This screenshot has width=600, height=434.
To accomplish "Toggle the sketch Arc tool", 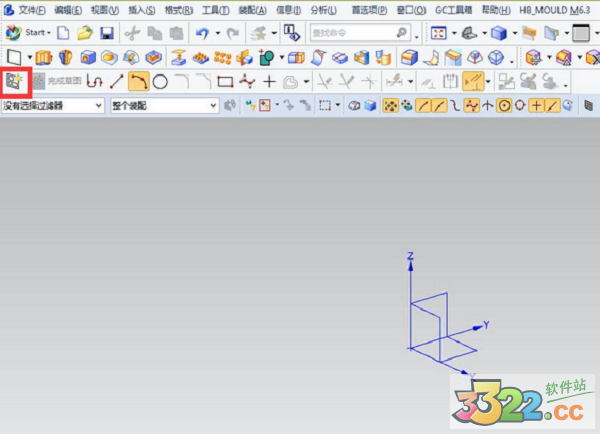I will [139, 81].
